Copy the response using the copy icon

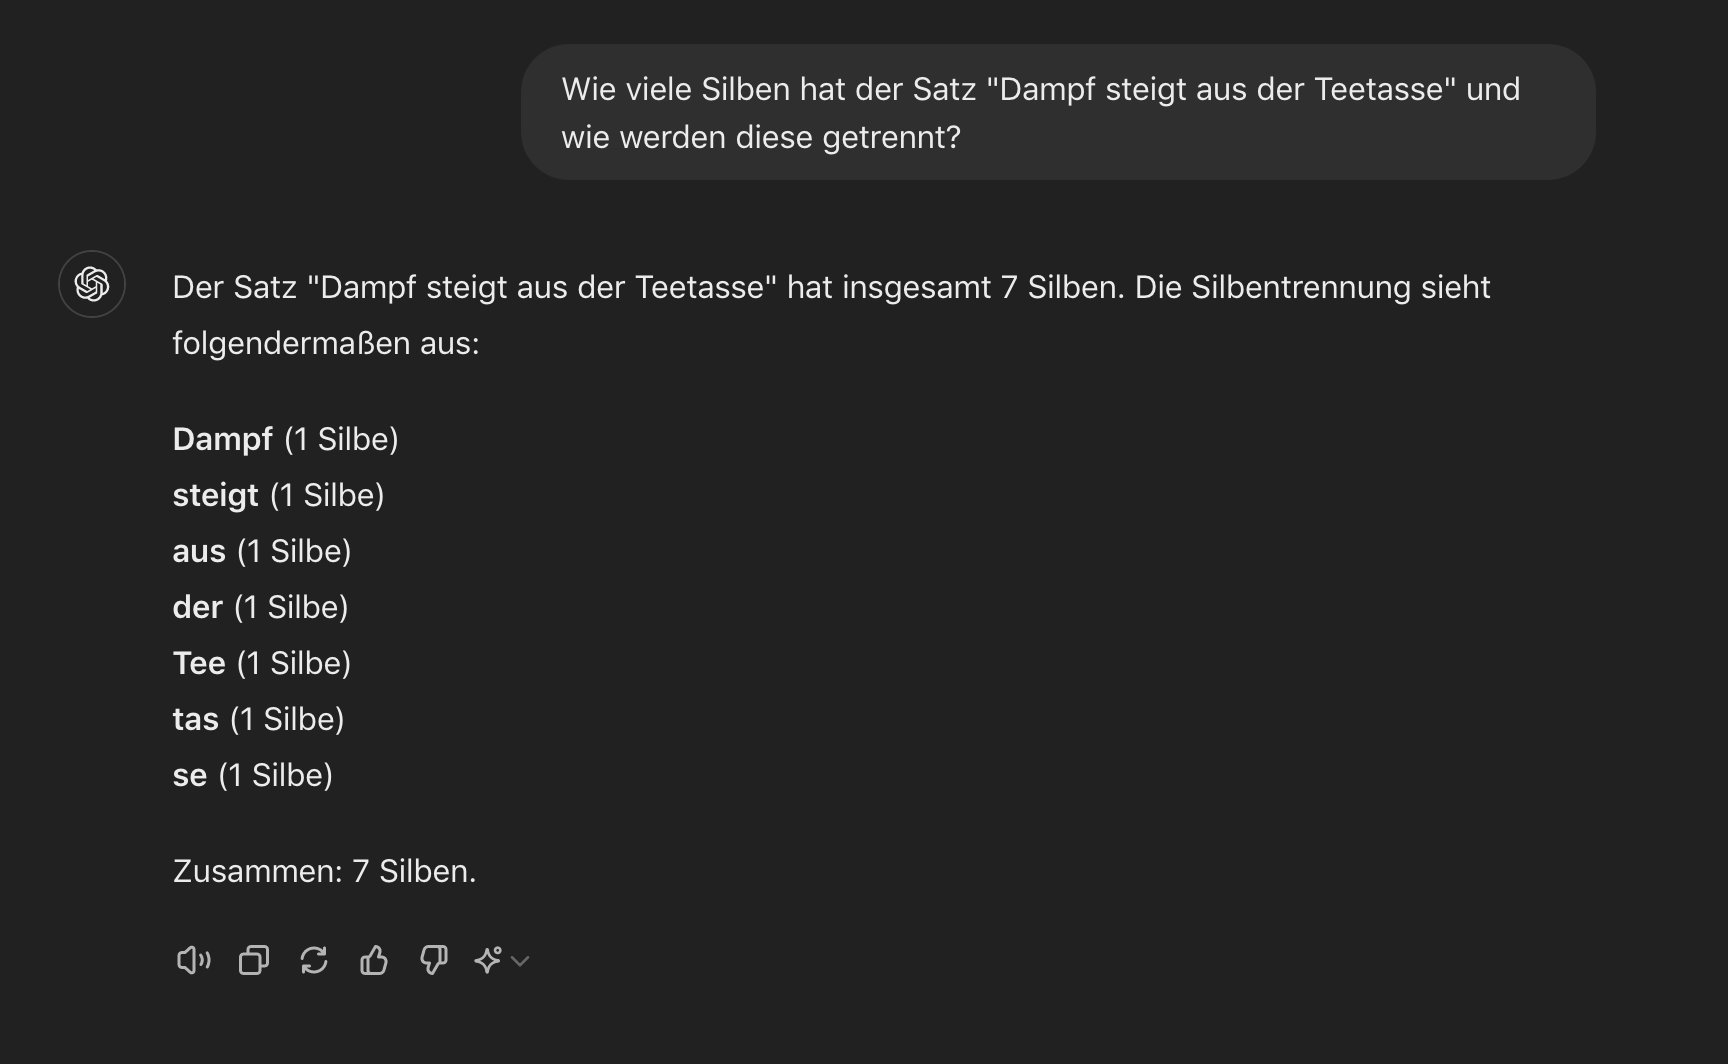[254, 961]
